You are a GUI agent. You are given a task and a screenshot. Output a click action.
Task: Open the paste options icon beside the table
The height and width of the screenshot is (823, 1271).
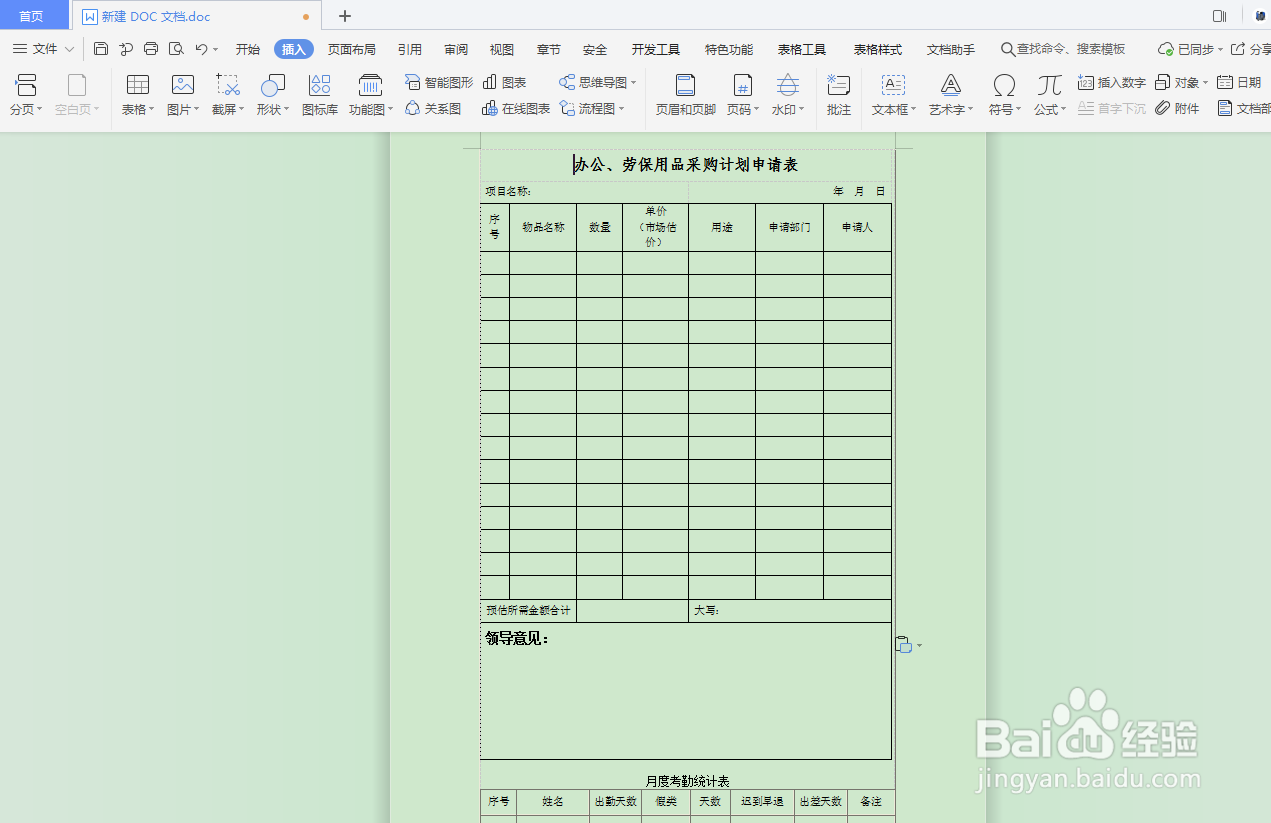(x=903, y=645)
